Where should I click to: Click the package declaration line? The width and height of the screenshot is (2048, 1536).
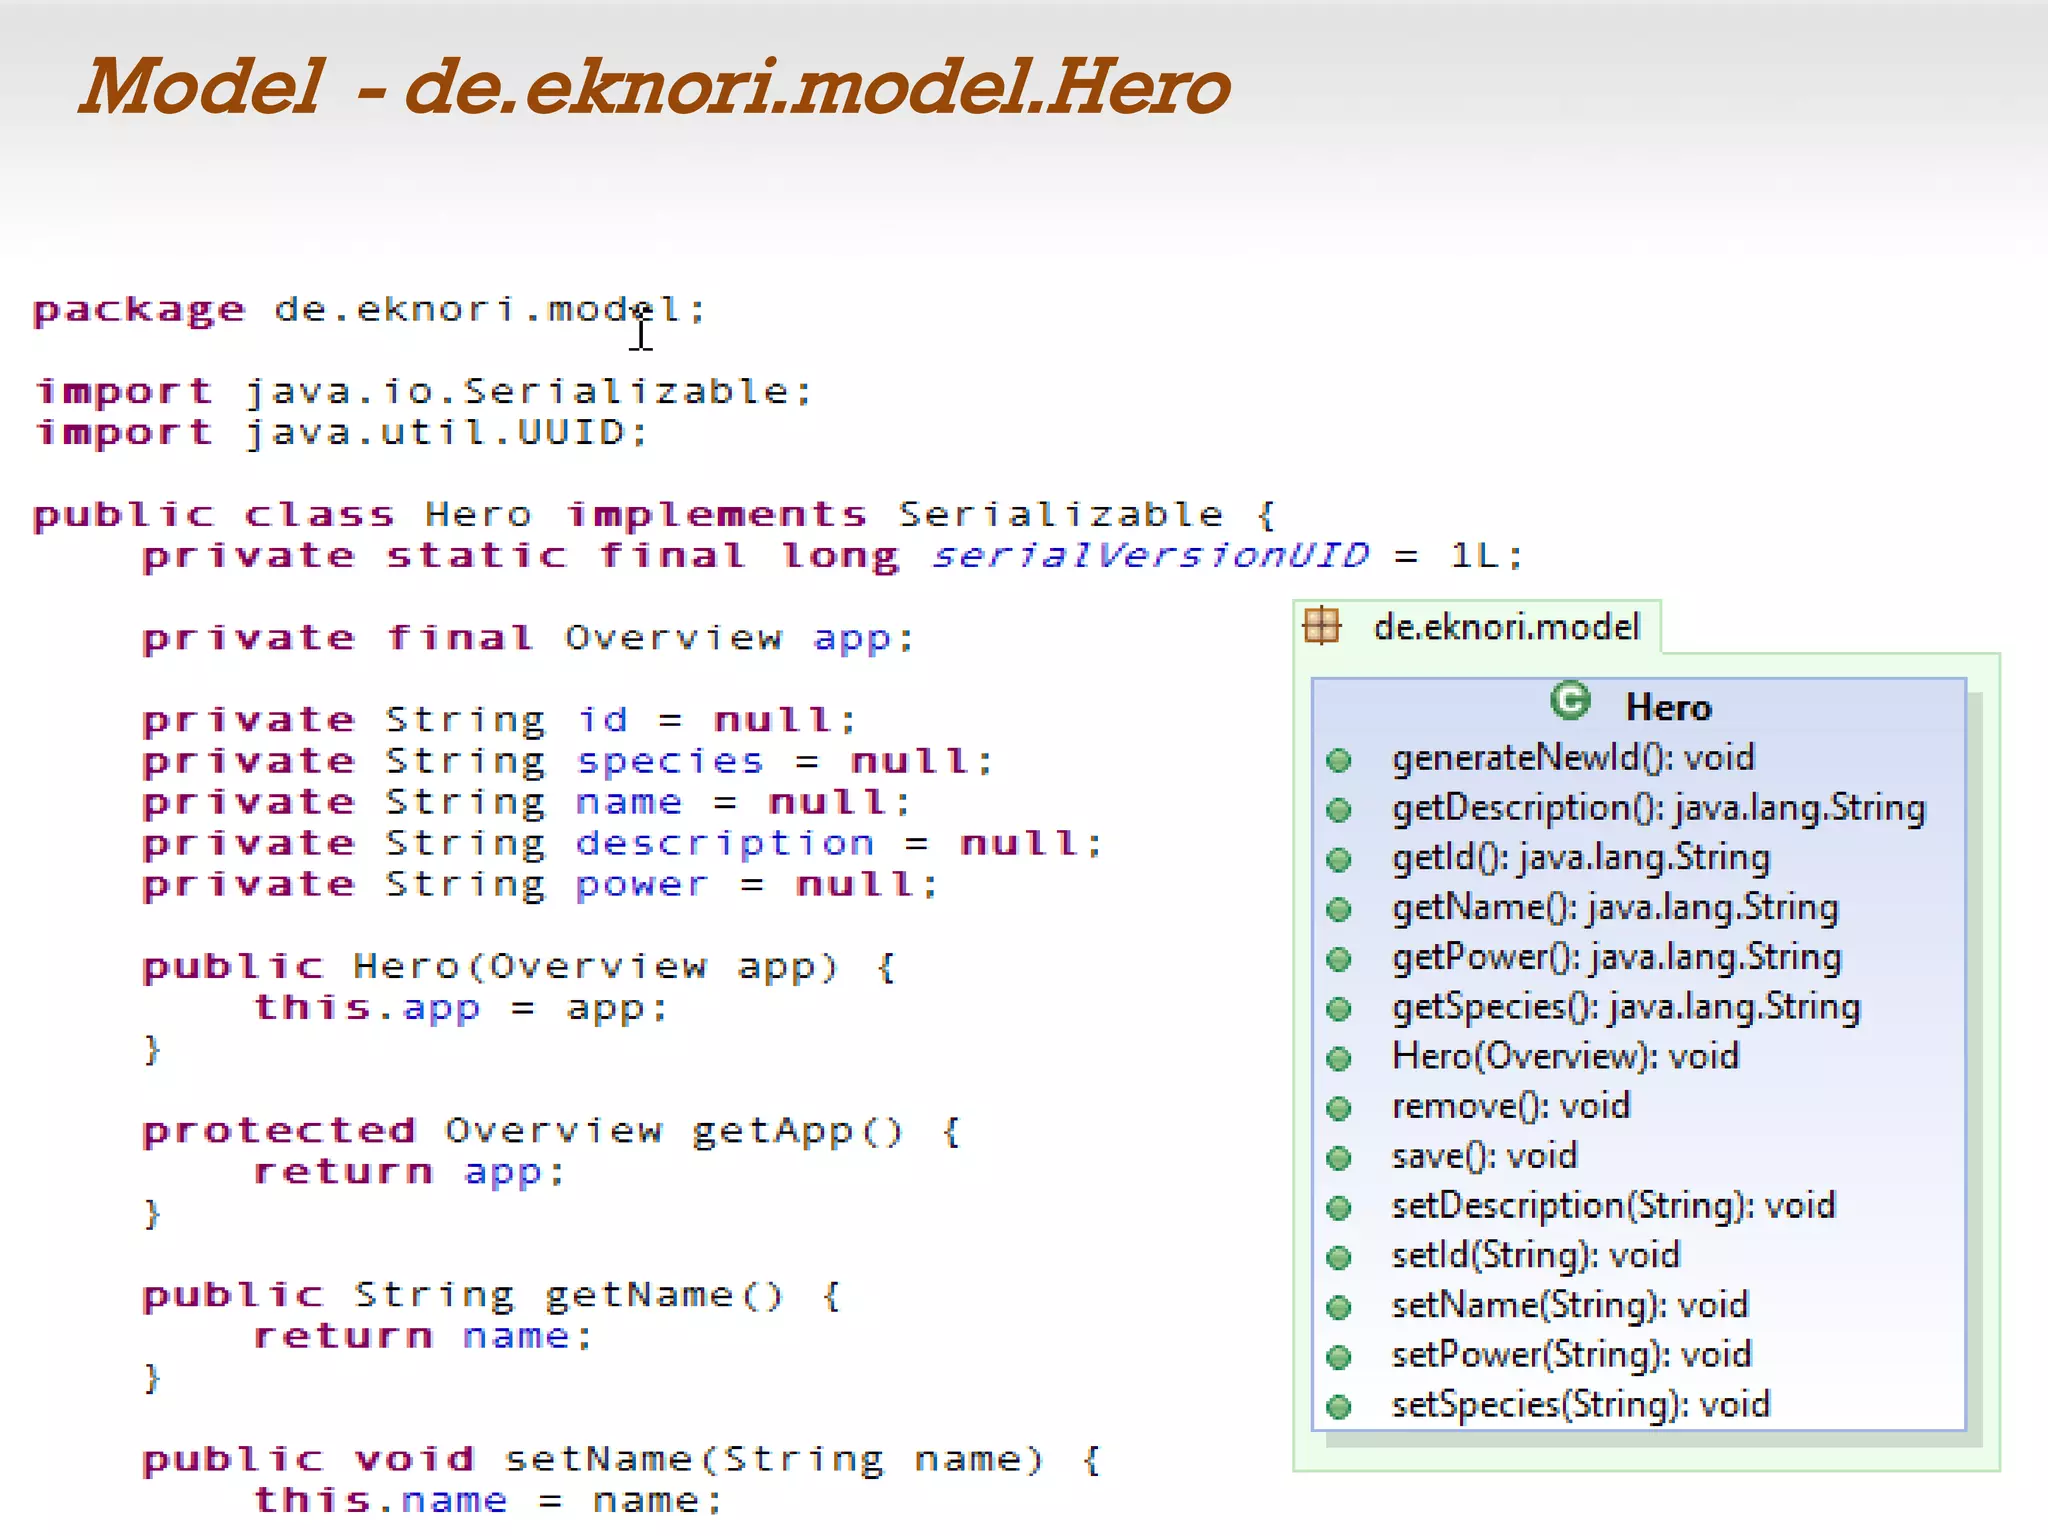pos(368,309)
